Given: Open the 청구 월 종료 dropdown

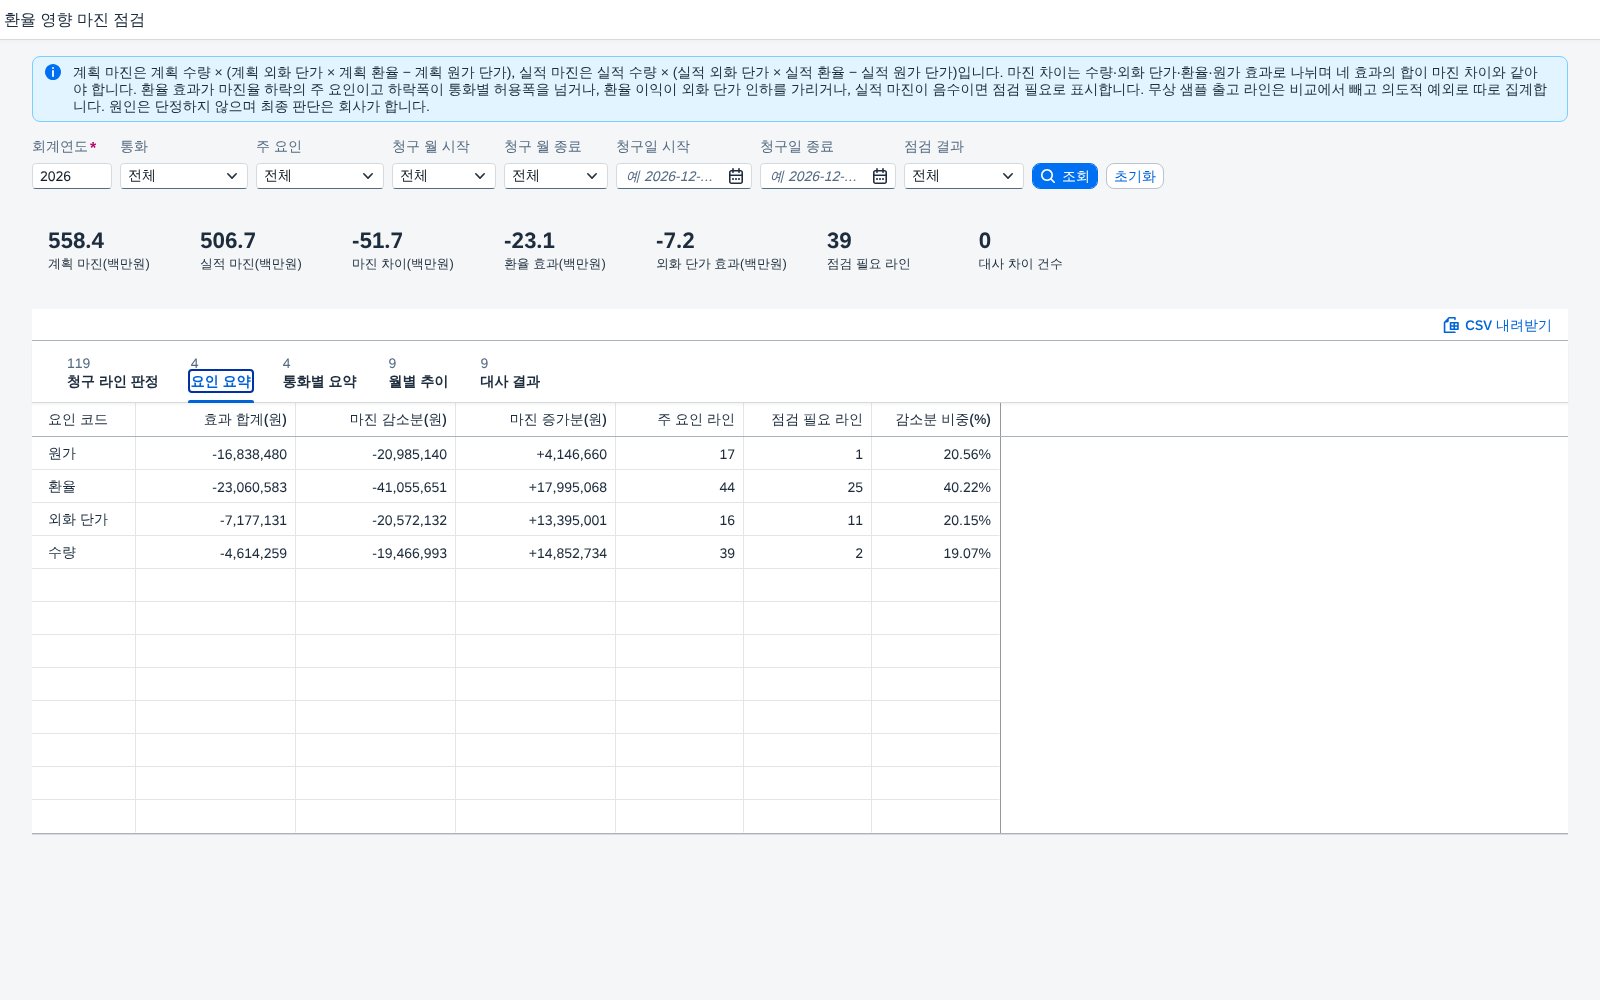Looking at the screenshot, I should [556, 176].
